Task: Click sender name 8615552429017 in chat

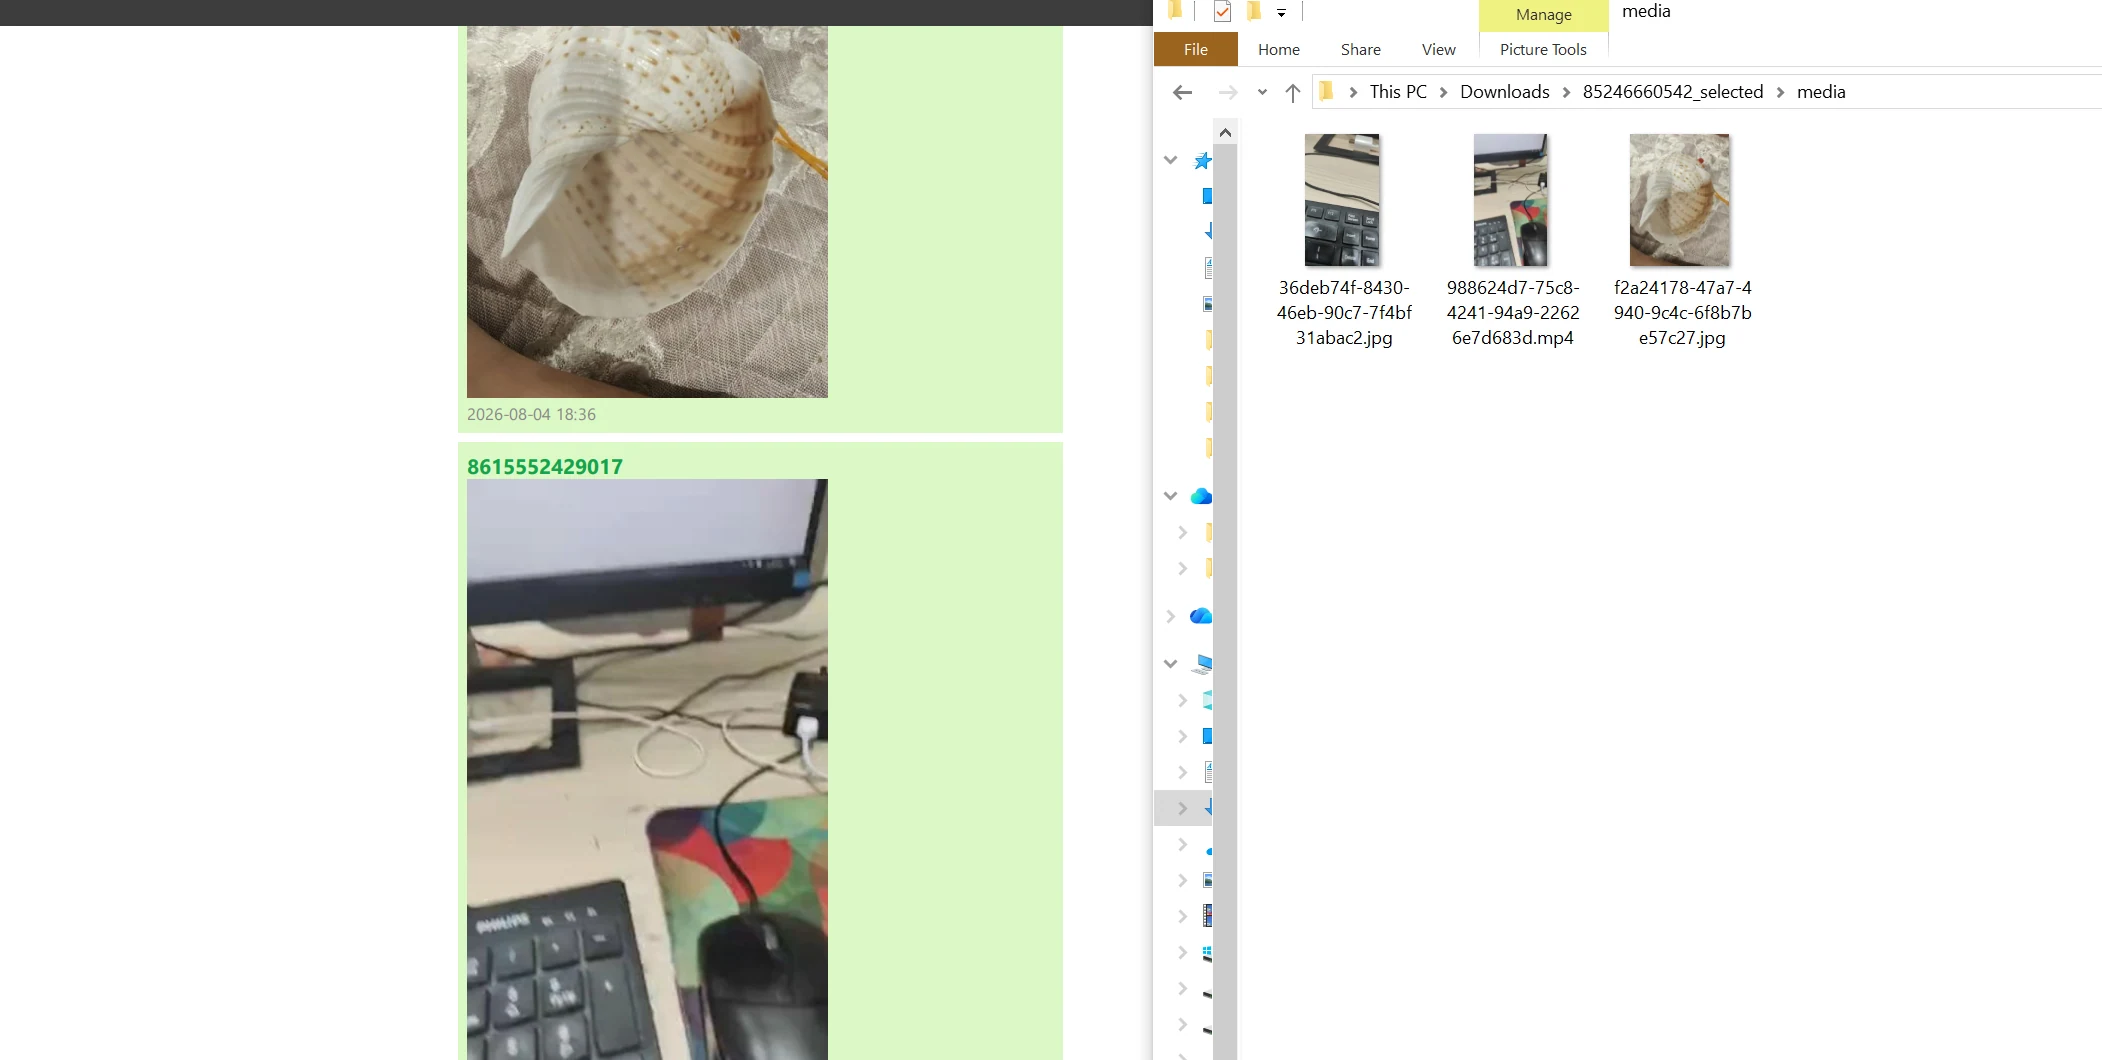Action: pyautogui.click(x=545, y=467)
